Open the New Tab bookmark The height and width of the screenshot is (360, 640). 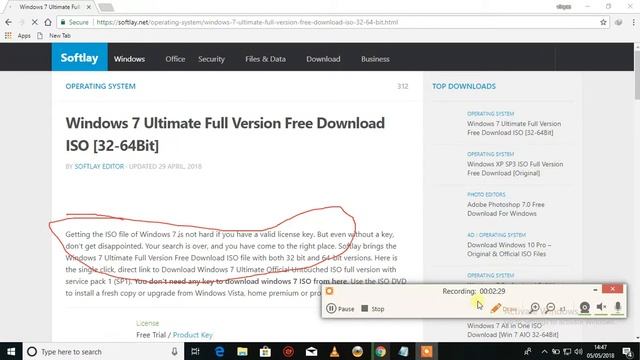(x=54, y=36)
